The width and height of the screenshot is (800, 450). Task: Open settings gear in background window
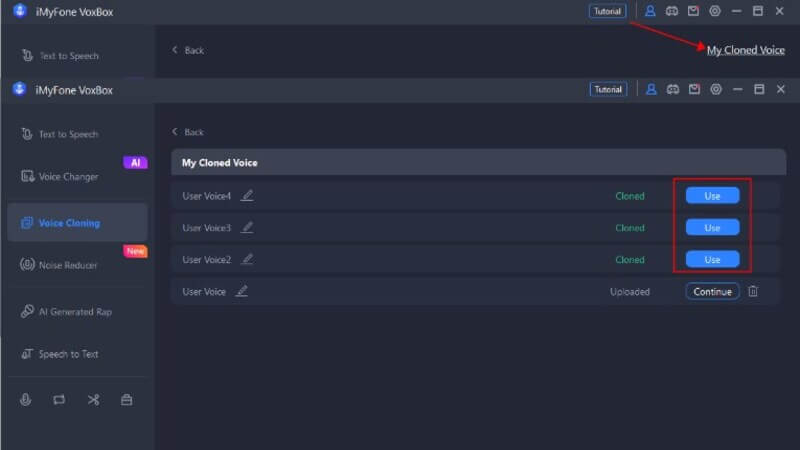click(x=715, y=11)
